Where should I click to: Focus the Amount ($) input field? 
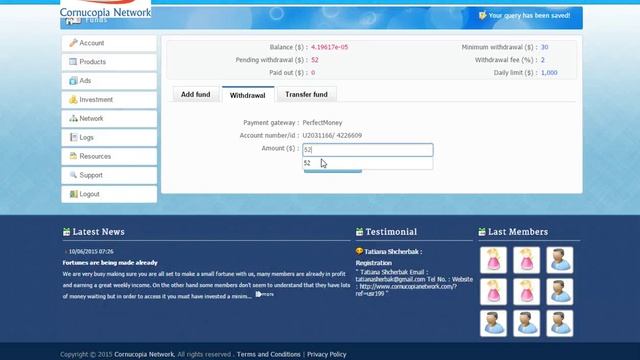pyautogui.click(x=368, y=150)
